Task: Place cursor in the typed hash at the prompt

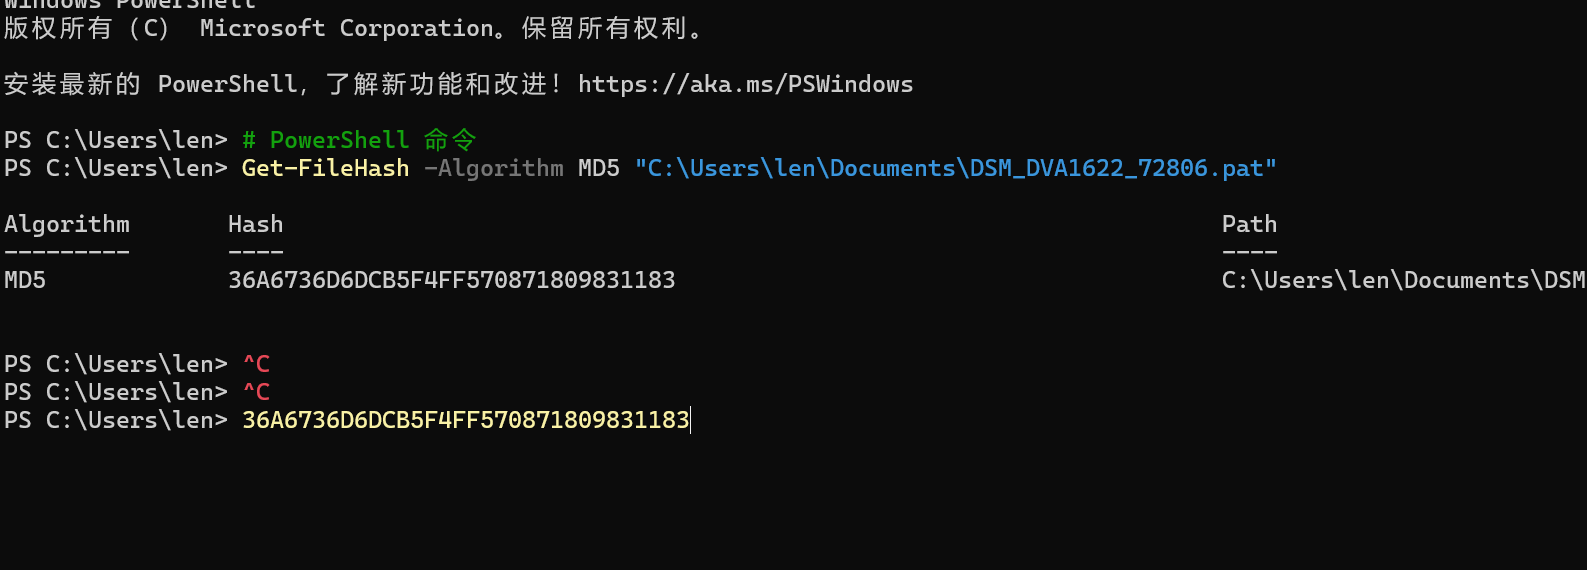Action: (465, 420)
